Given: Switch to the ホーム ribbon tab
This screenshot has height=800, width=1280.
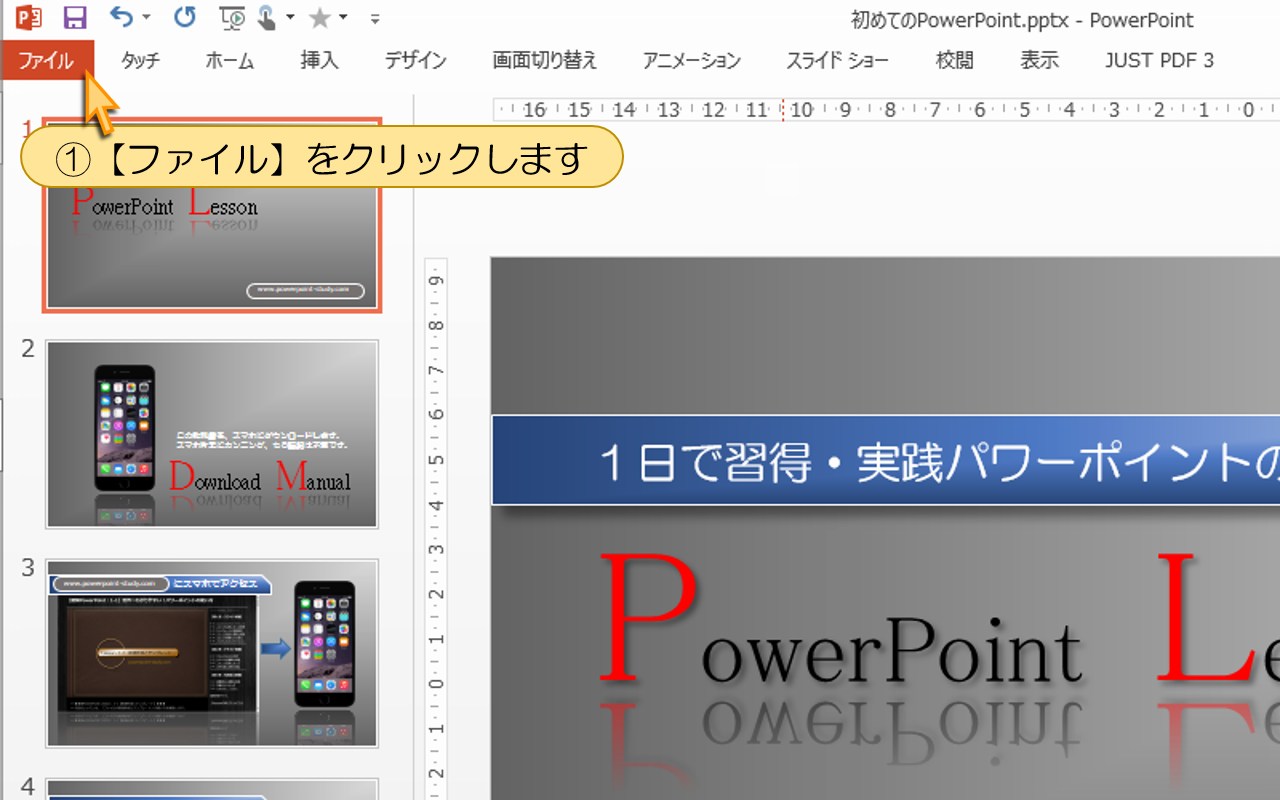Looking at the screenshot, I should click(230, 60).
